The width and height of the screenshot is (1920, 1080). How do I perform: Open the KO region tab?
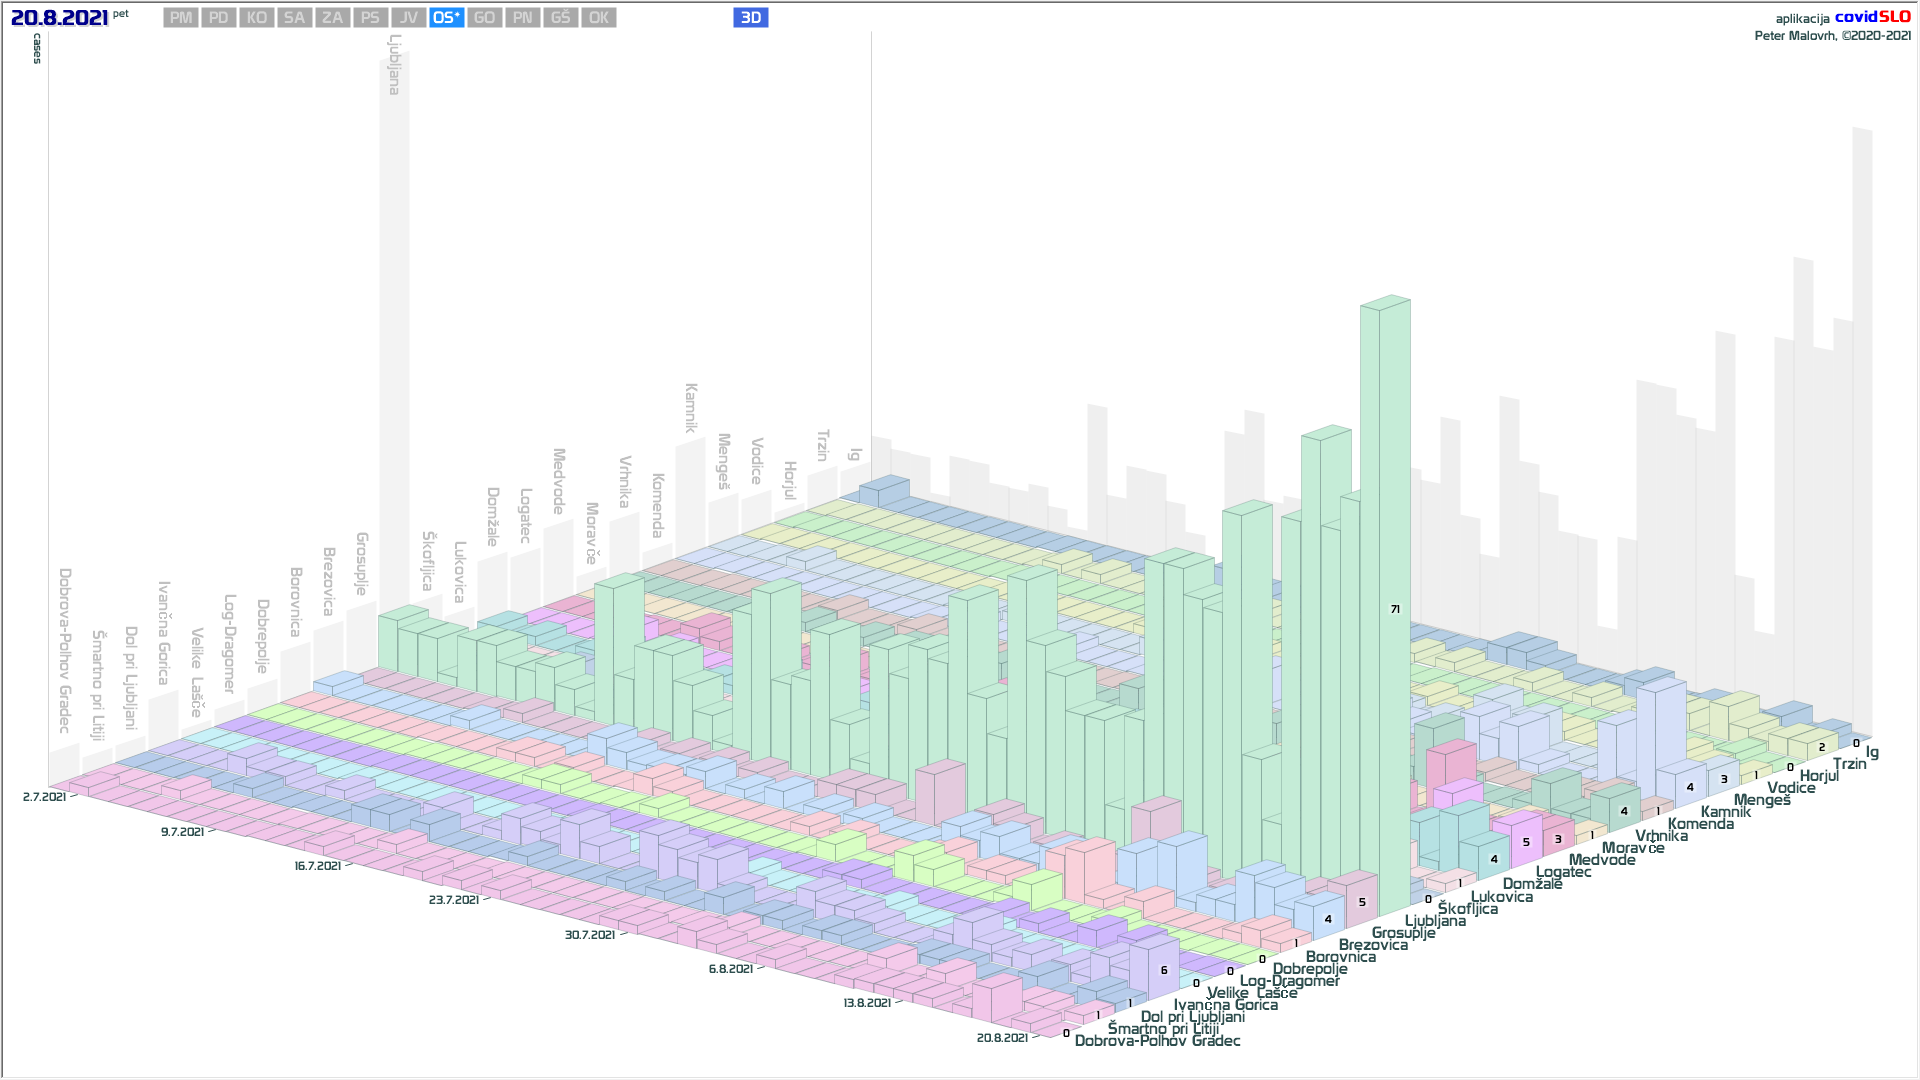pos(257,18)
